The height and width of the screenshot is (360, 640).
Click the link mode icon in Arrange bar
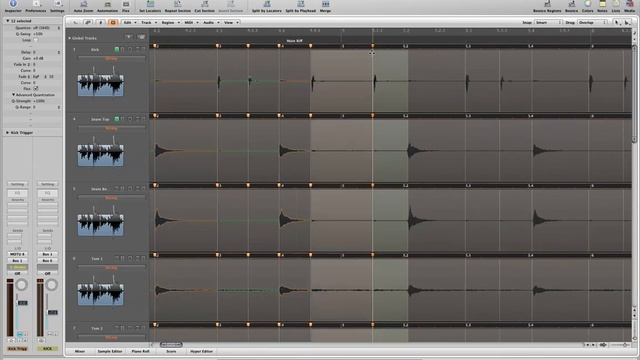[x=88, y=22]
